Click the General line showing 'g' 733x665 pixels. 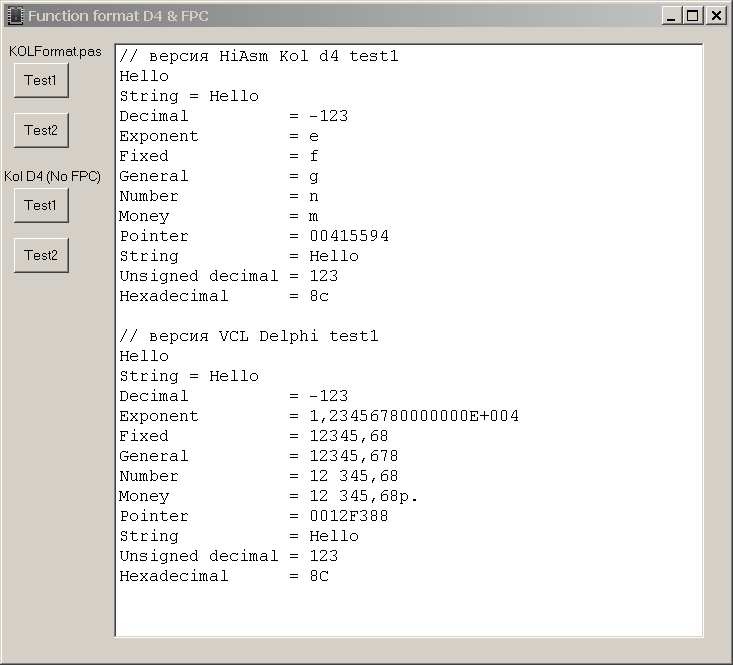click(x=219, y=176)
